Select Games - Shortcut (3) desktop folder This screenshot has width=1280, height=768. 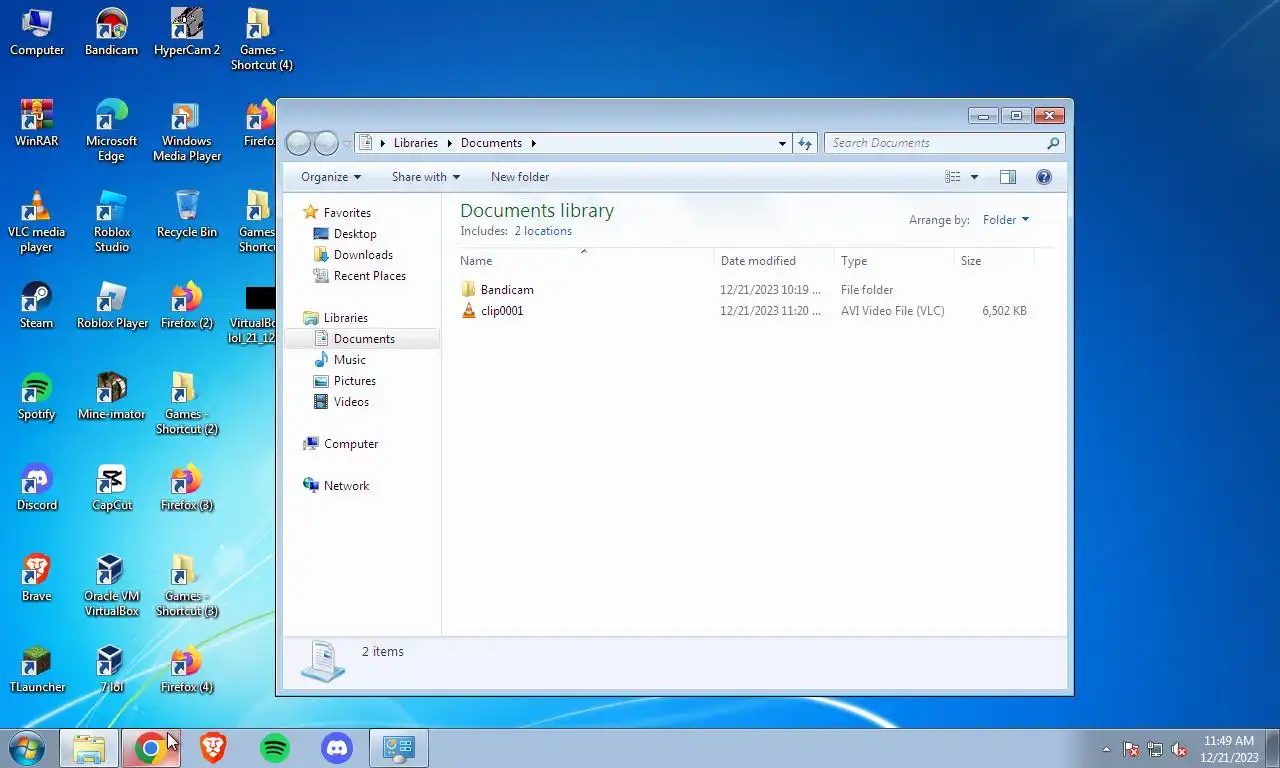coord(187,585)
